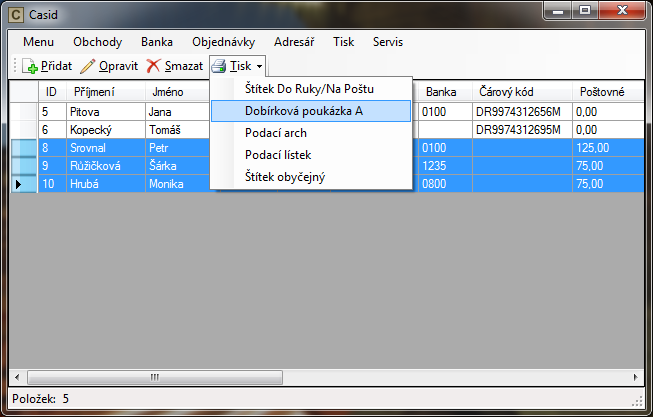Click the cell Pitova
653x417 pixels.
(106, 112)
